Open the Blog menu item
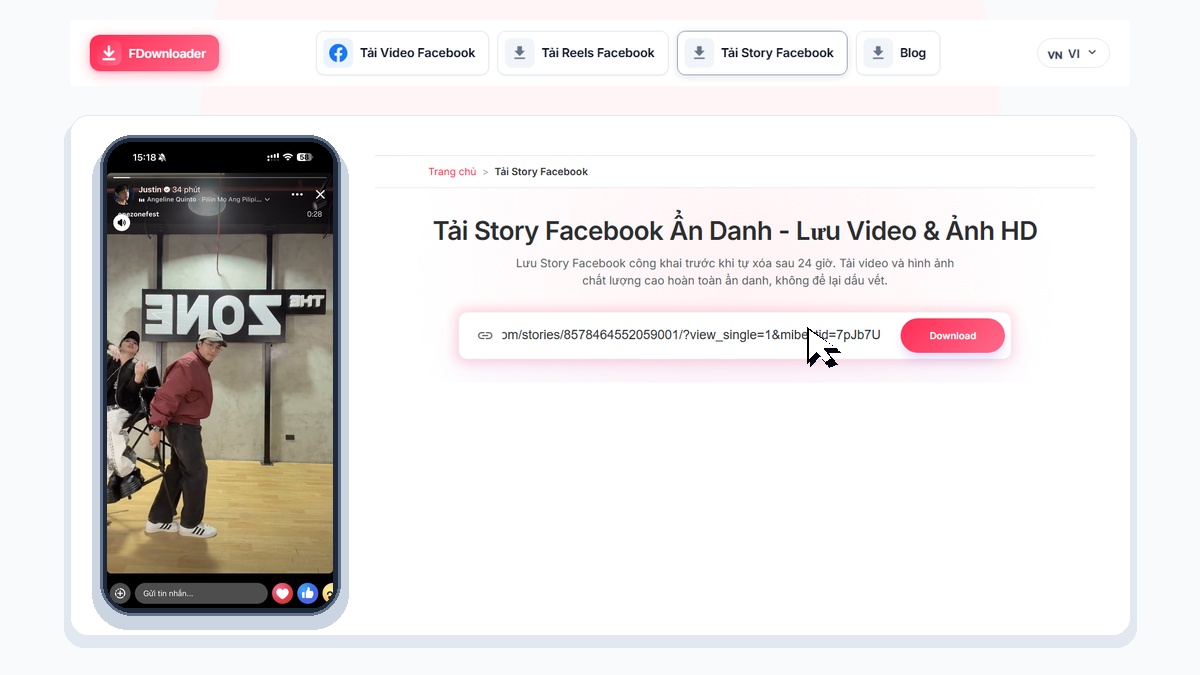Screen dimensions: 1200x675 pyautogui.click(x=897, y=53)
